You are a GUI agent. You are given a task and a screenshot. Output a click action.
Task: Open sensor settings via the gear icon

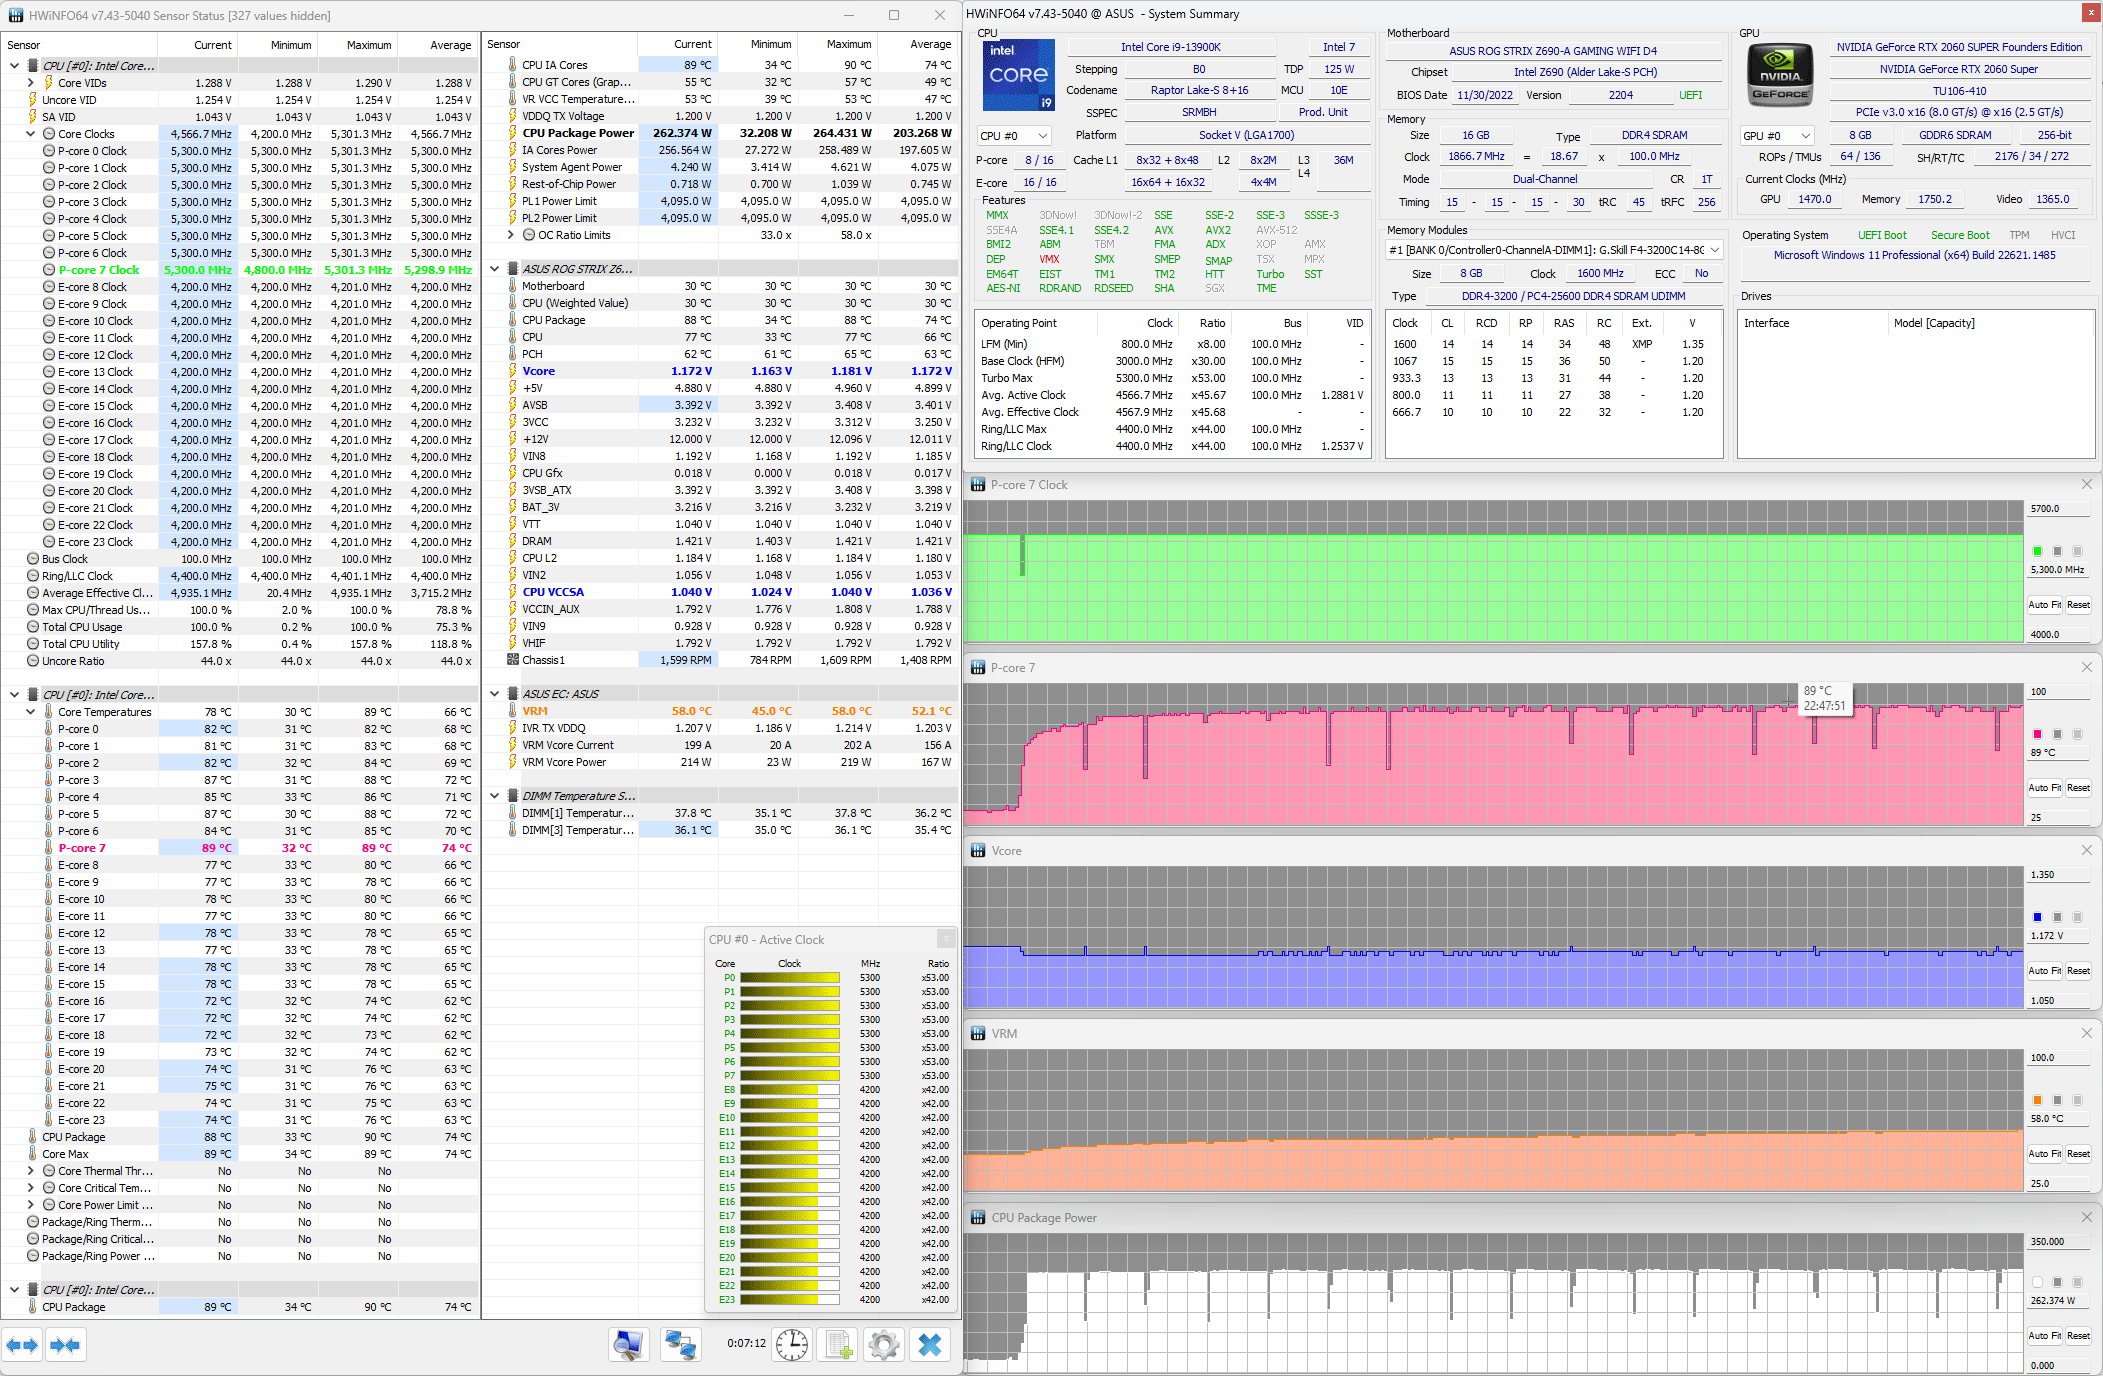(884, 1345)
